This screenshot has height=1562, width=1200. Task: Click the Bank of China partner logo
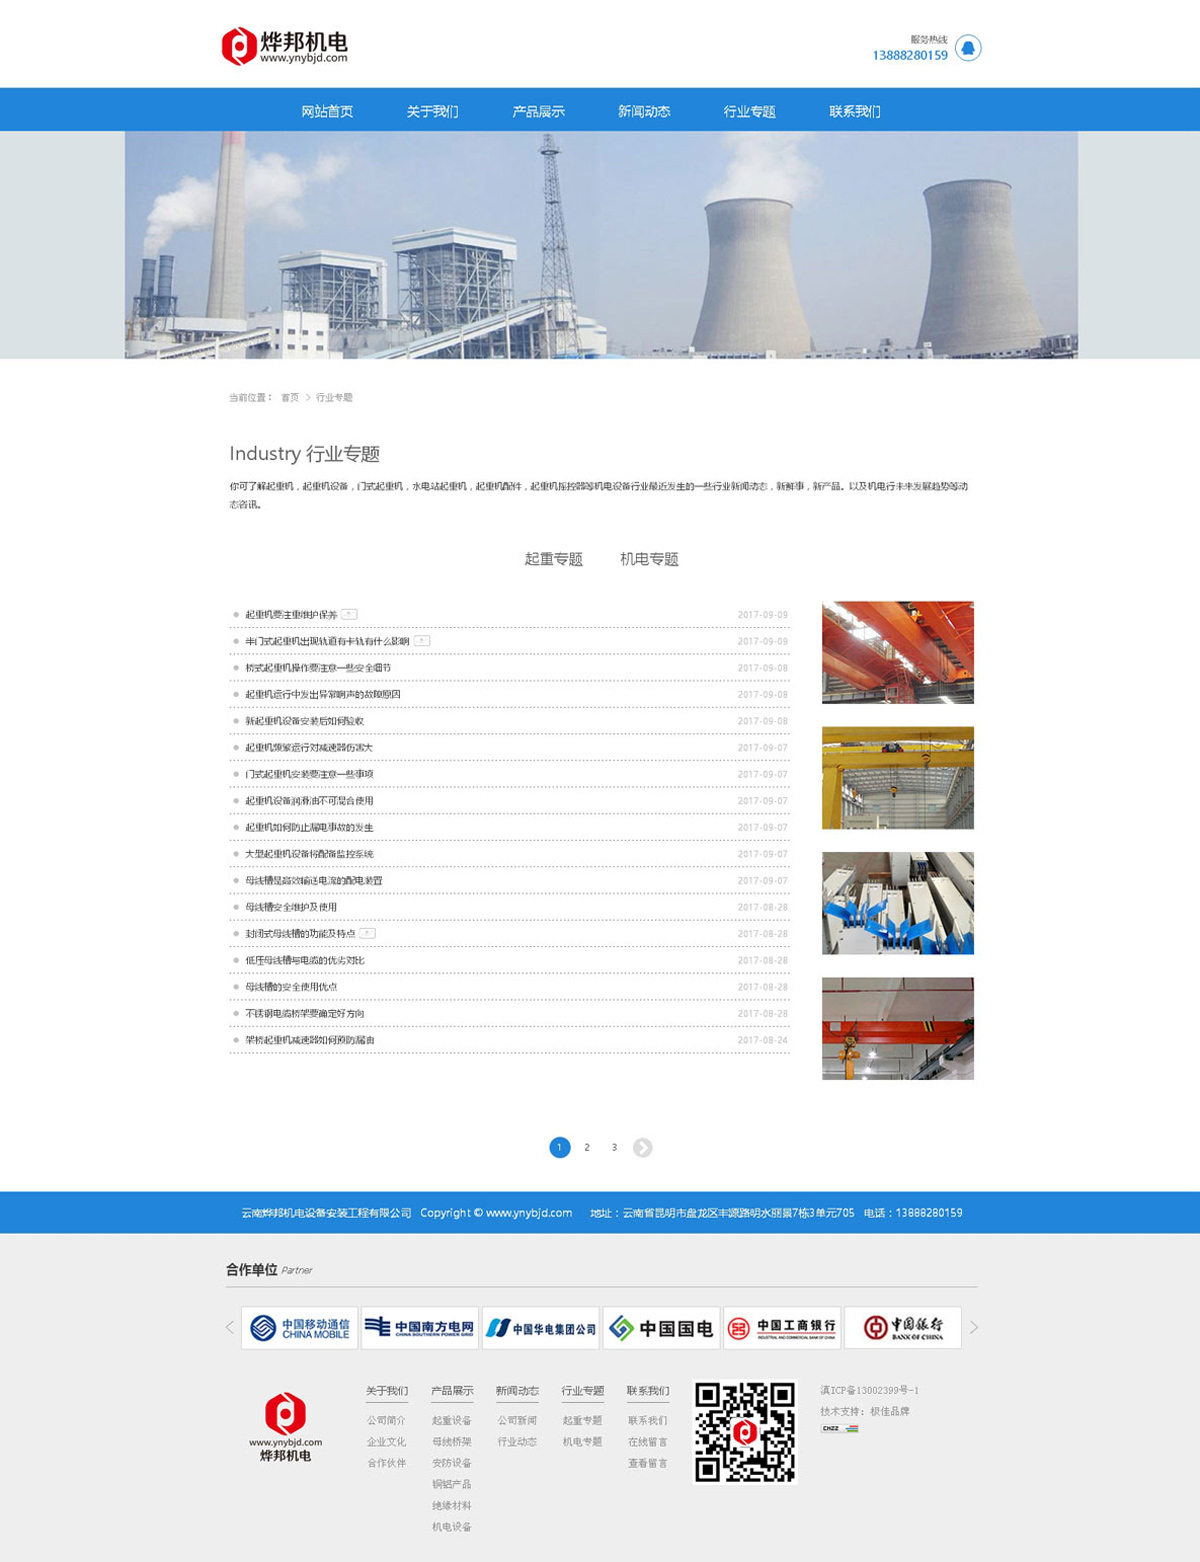(903, 1327)
